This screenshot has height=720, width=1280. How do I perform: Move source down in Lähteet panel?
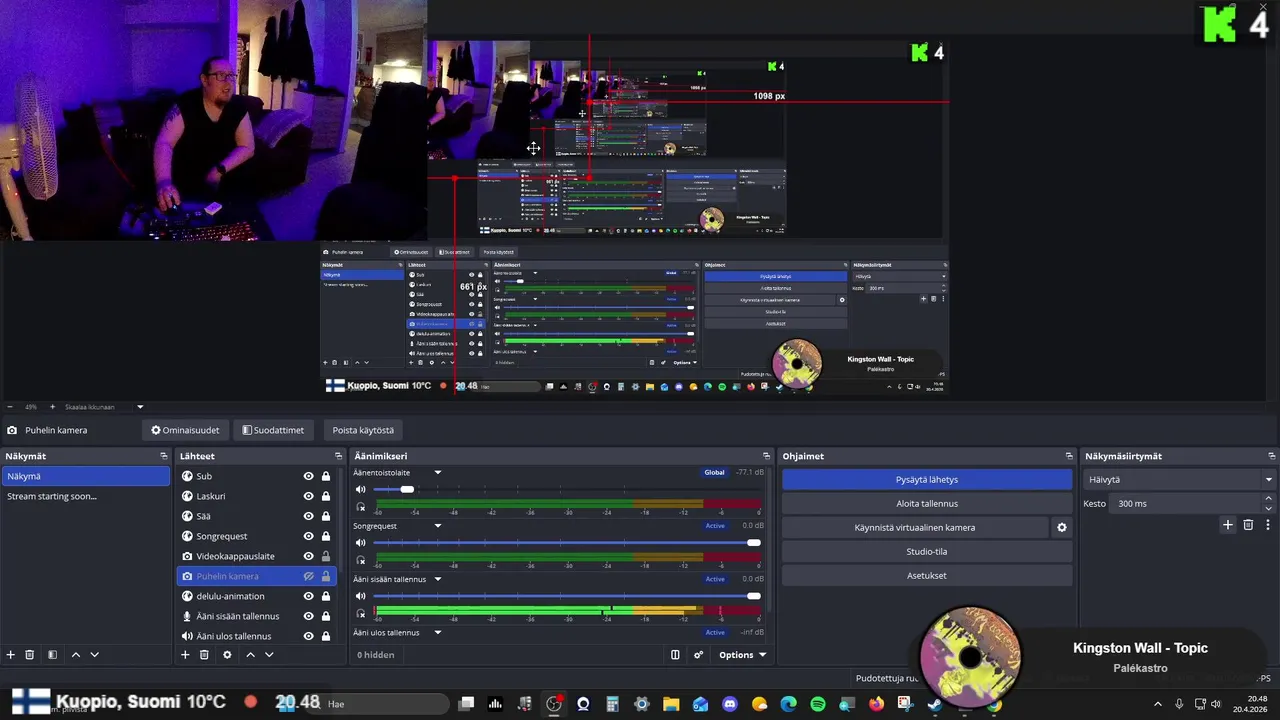coord(269,655)
